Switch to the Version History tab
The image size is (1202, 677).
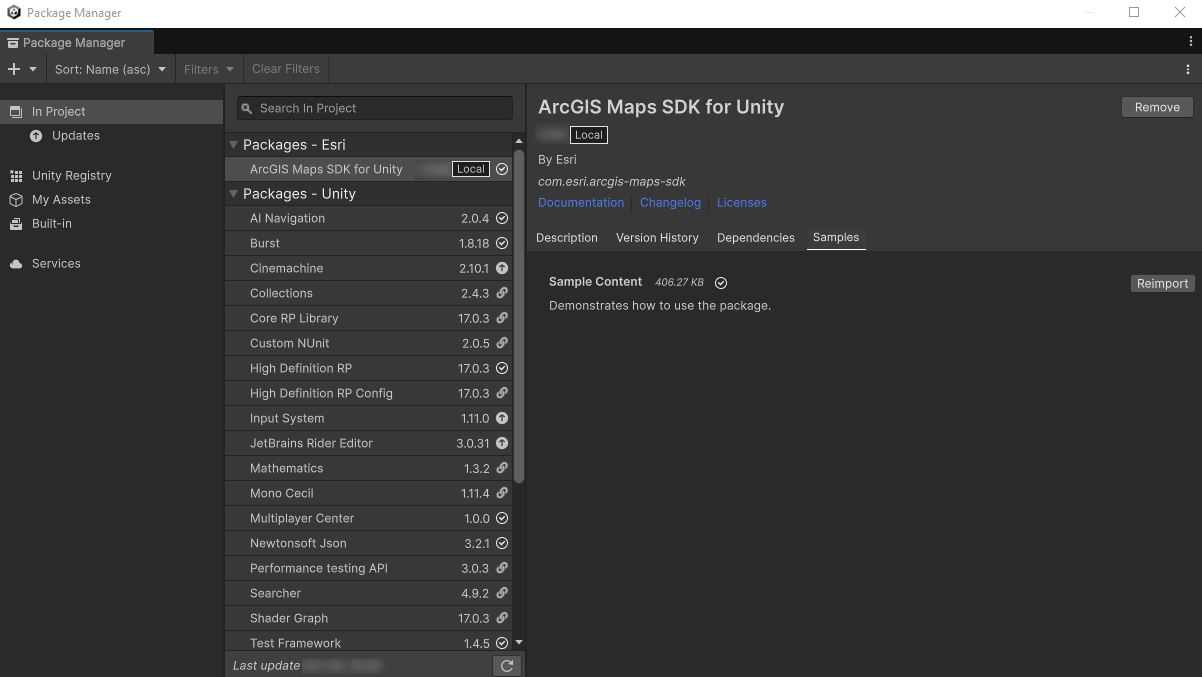(x=657, y=238)
